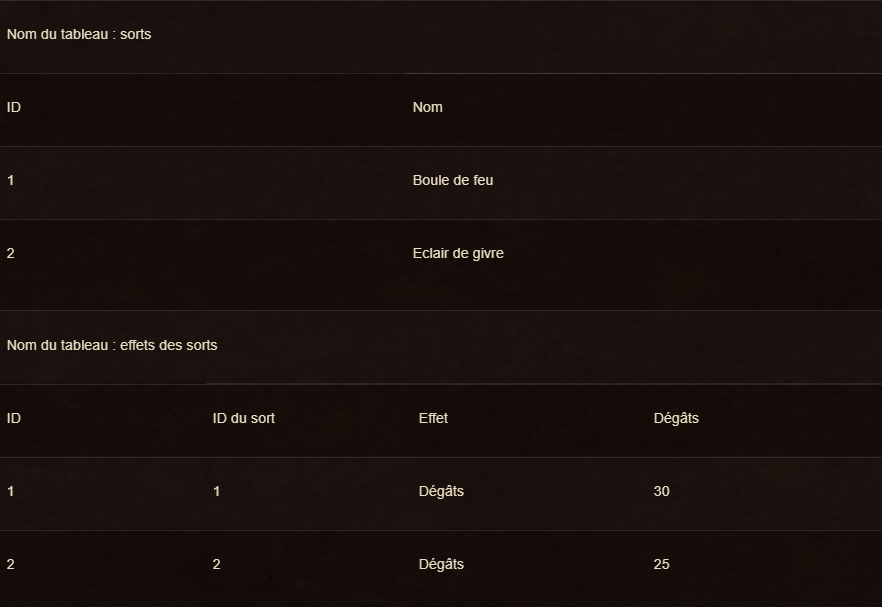Screen dimensions: 882x607
Task: Select the Effet cell in the 30-damage row
Action: pyautogui.click(x=441, y=491)
